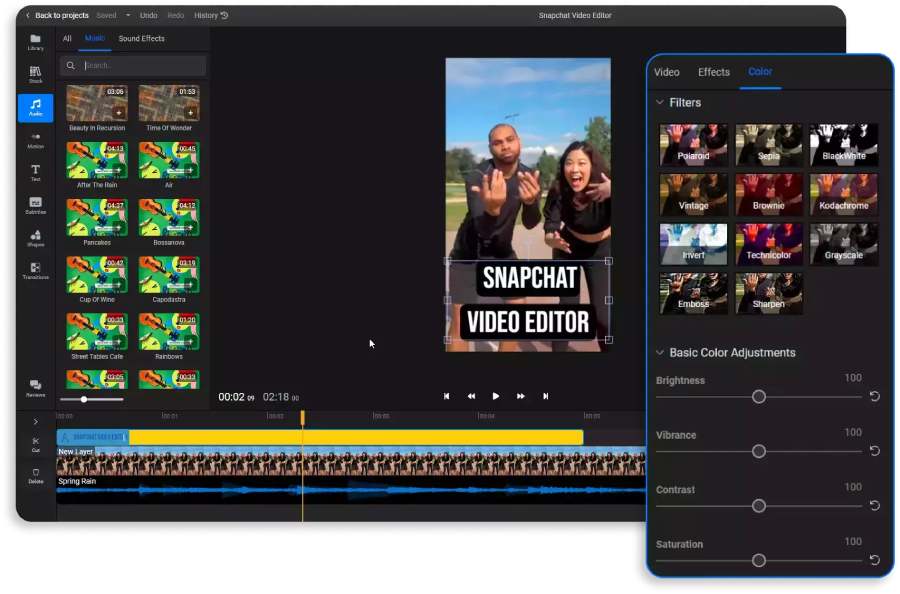Apply the Sharpen filter
Screen dimensions: 900x594
pos(769,293)
